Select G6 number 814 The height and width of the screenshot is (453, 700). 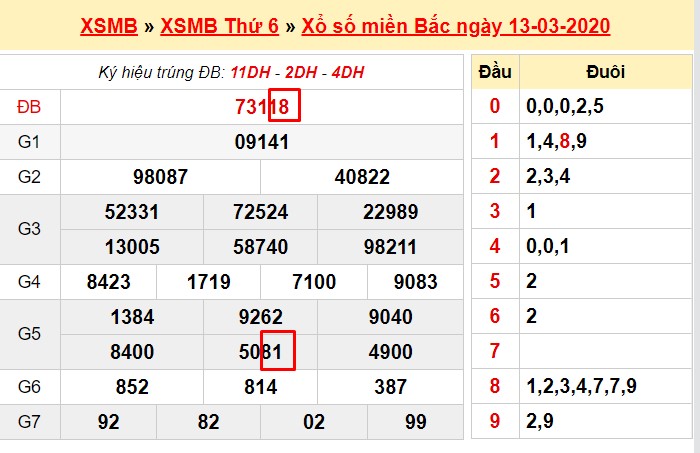(262, 387)
